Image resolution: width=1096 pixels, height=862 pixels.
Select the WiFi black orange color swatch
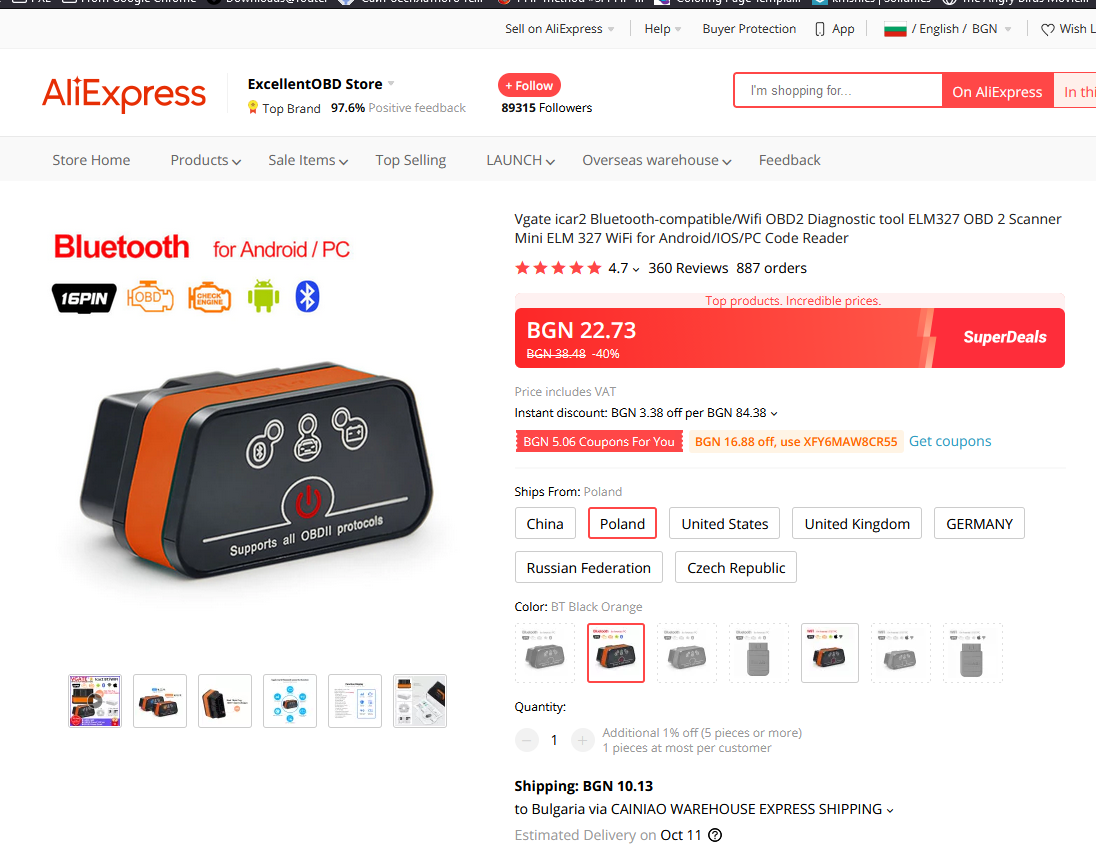point(830,653)
